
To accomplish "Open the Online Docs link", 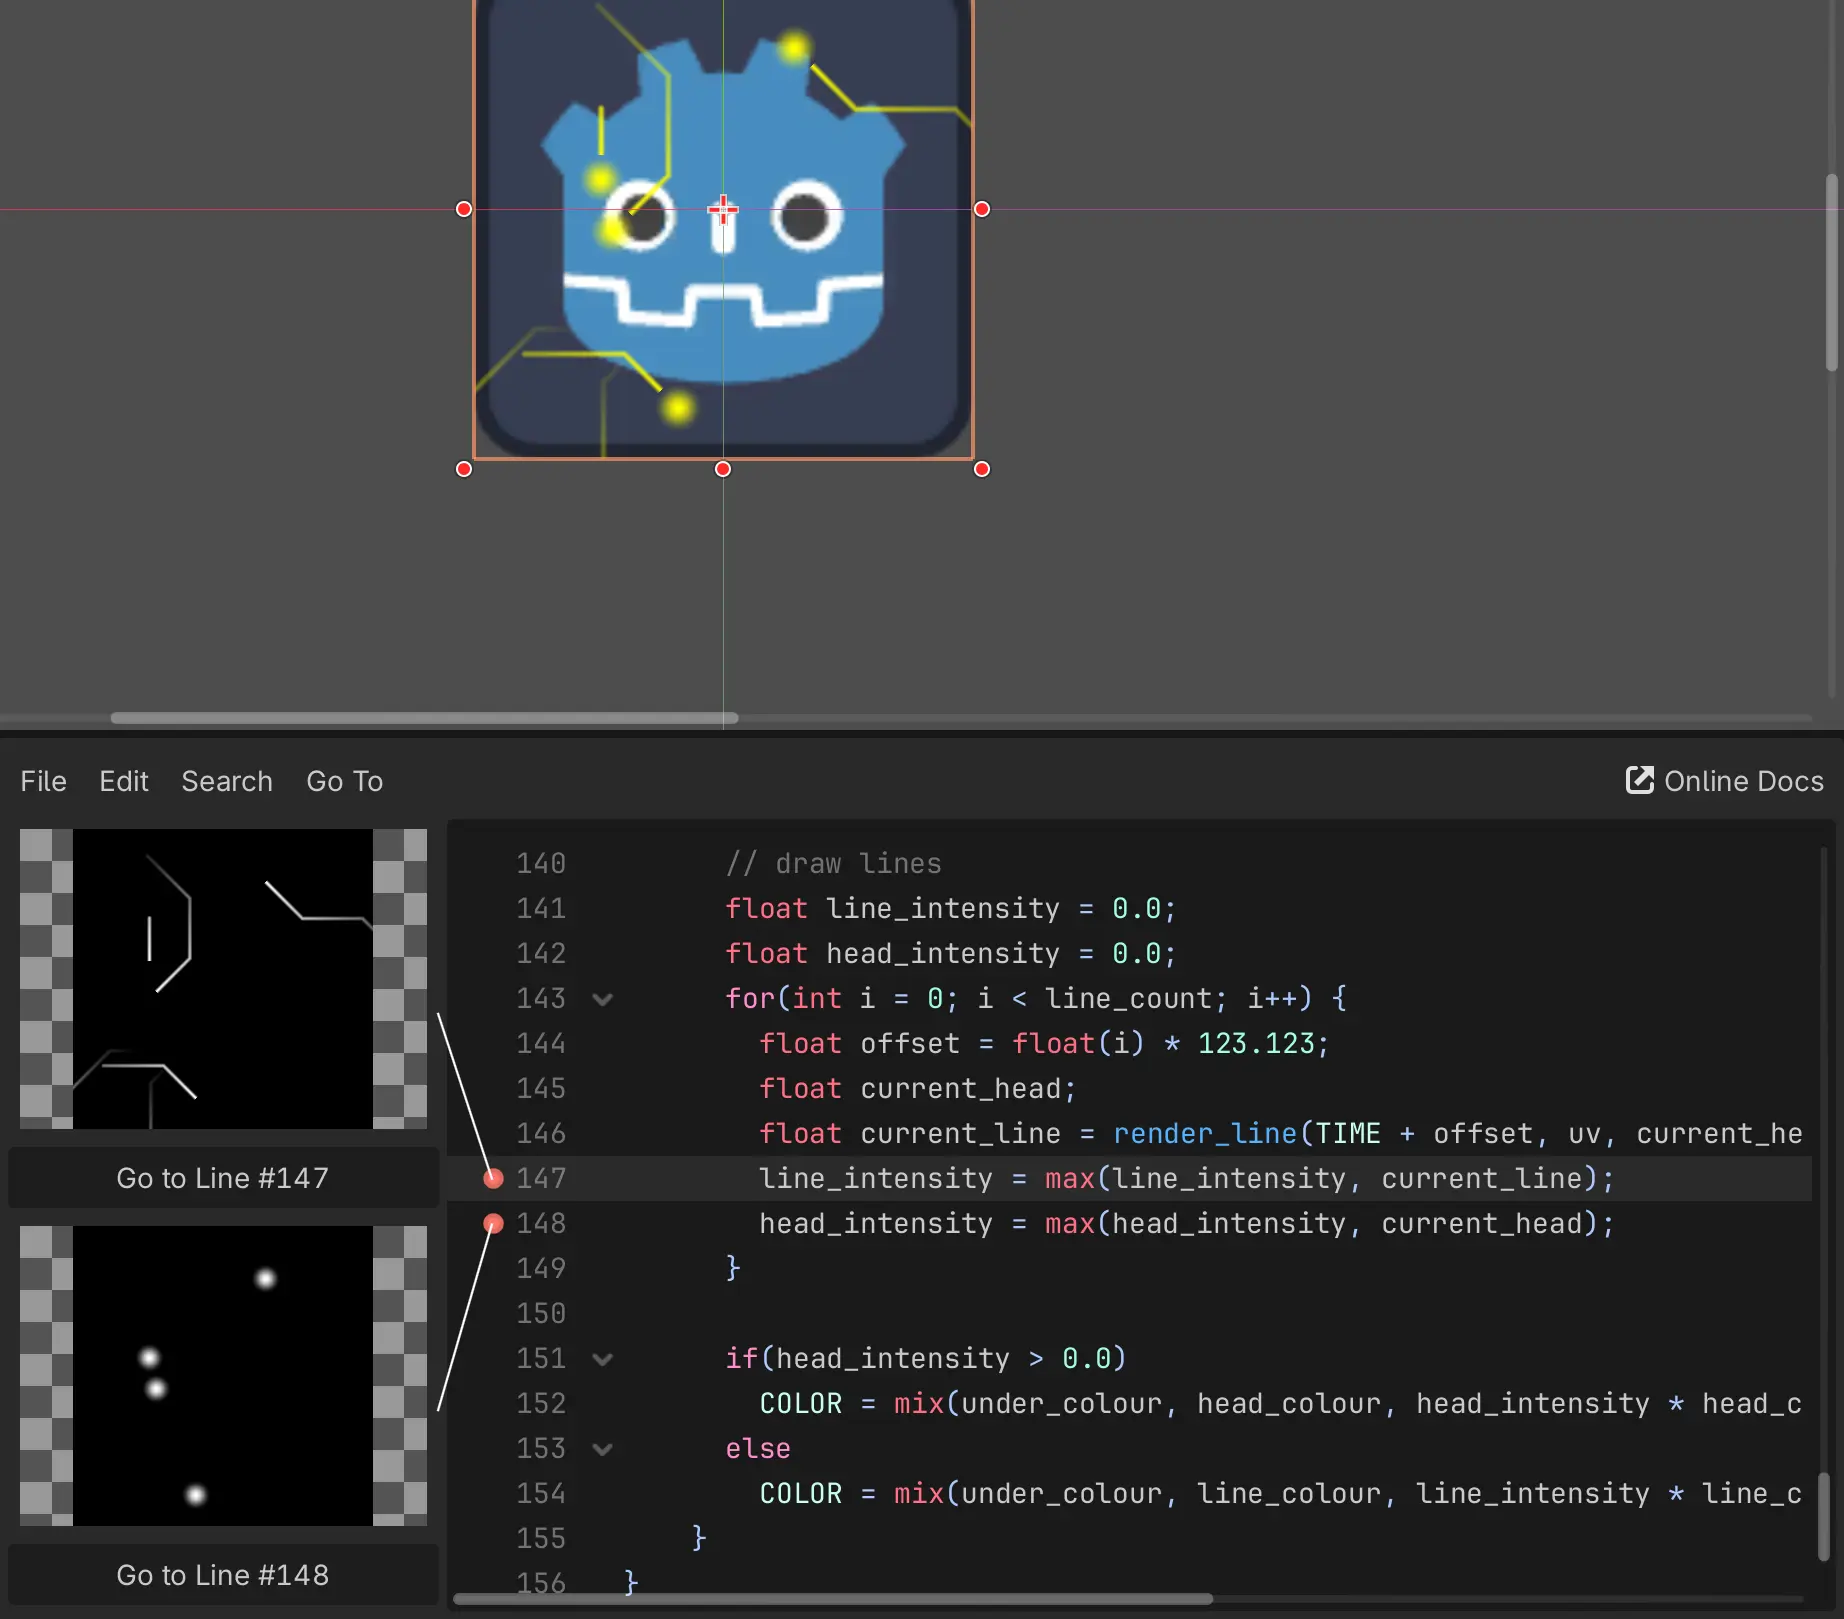I will click(x=1743, y=781).
